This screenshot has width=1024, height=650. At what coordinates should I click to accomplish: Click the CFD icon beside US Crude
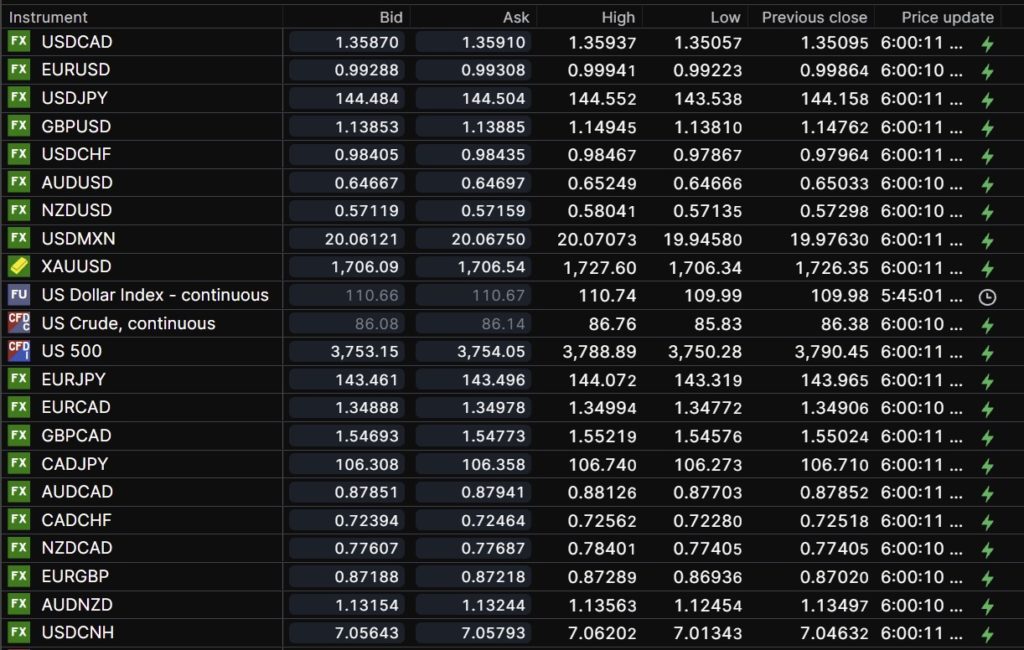[19, 323]
